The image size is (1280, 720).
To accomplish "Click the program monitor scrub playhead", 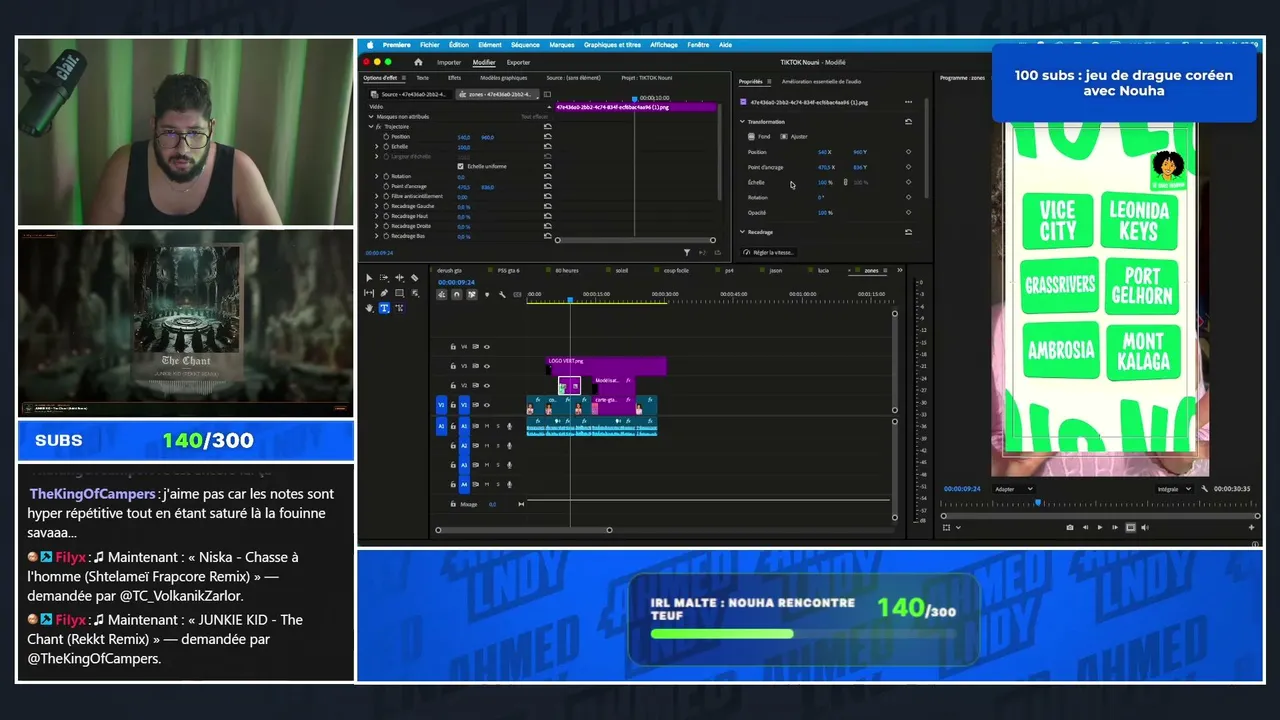I will tap(1038, 502).
